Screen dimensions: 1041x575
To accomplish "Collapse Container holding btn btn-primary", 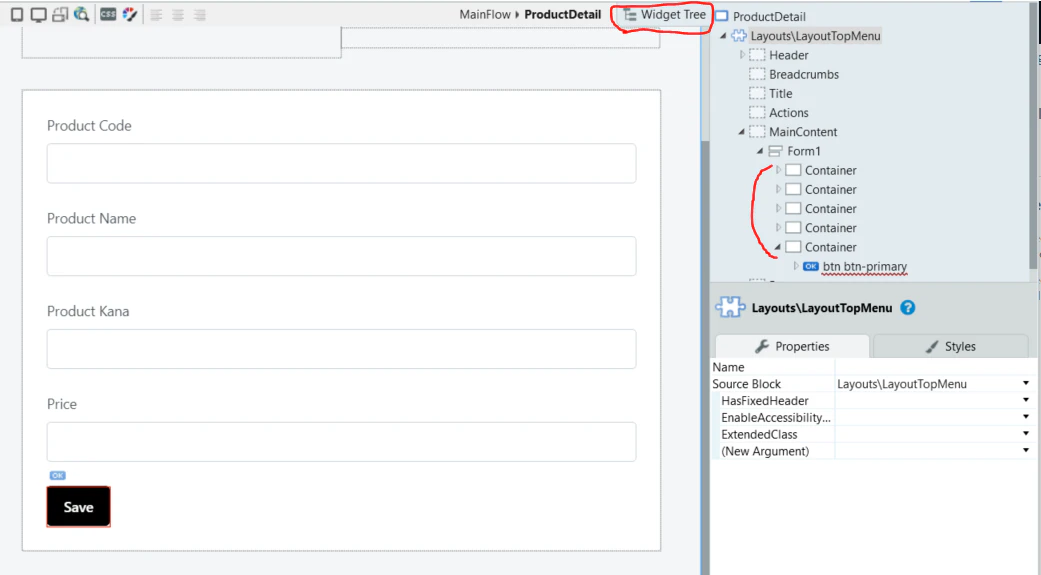I will click(x=777, y=247).
